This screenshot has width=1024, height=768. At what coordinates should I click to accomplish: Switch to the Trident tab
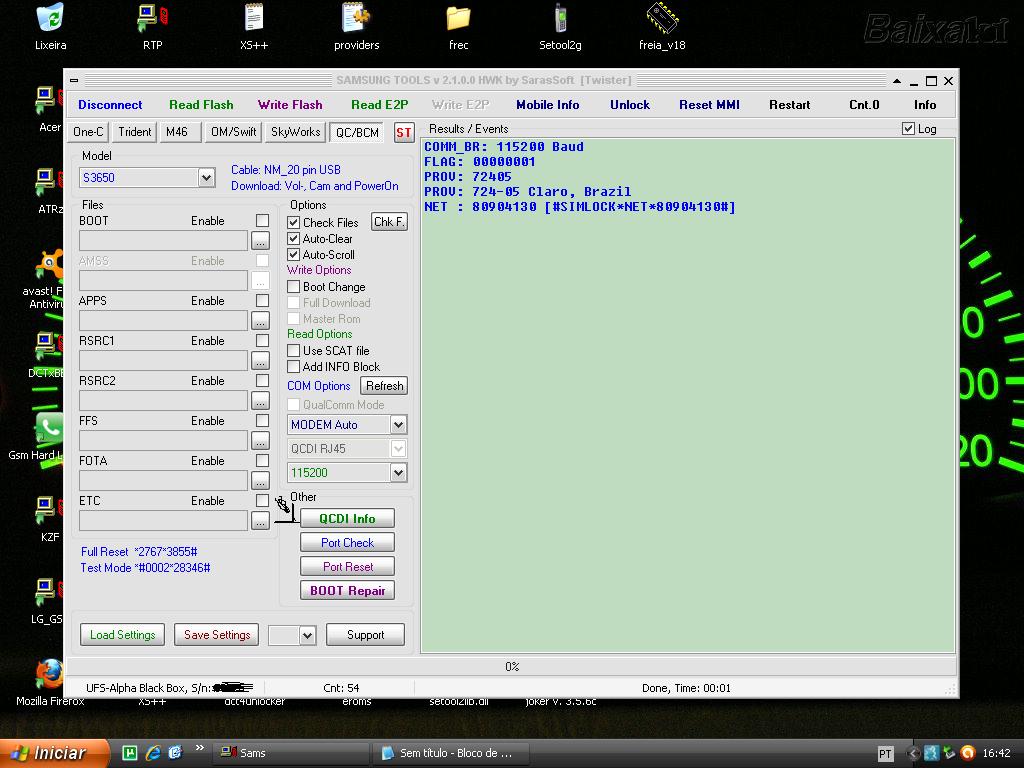[135, 132]
